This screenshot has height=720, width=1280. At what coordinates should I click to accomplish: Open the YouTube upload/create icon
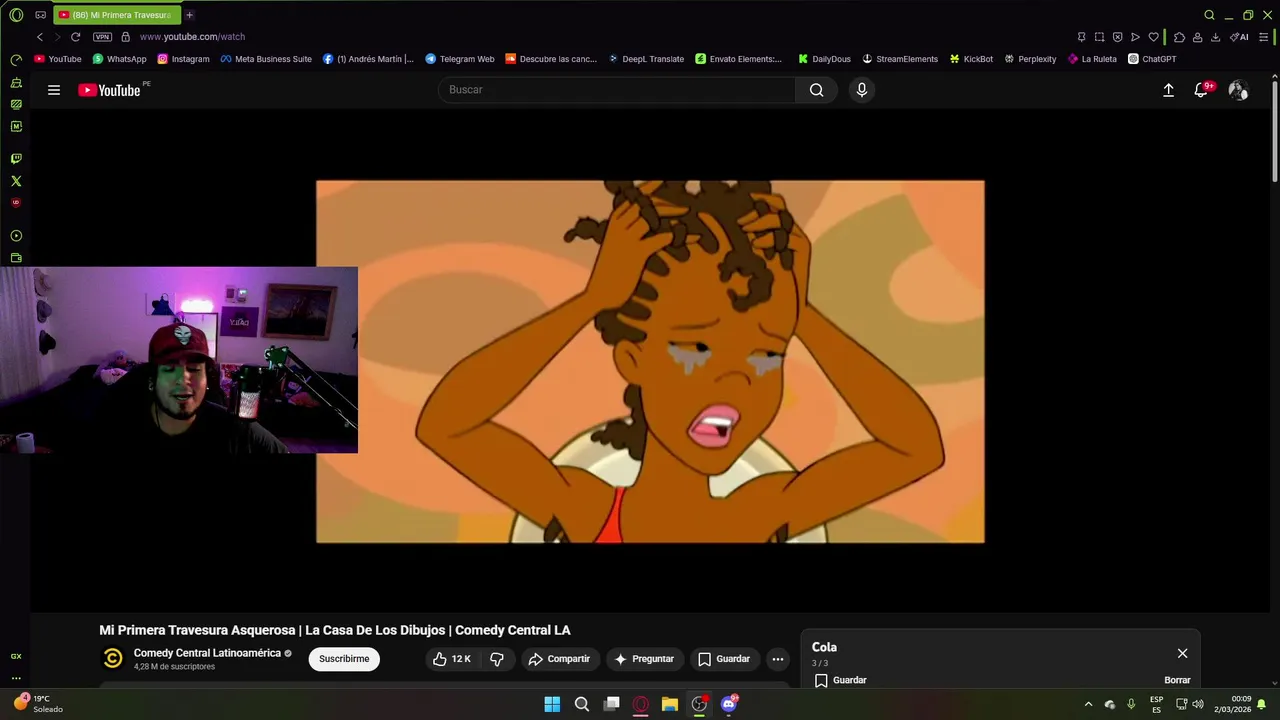[x=1168, y=90]
